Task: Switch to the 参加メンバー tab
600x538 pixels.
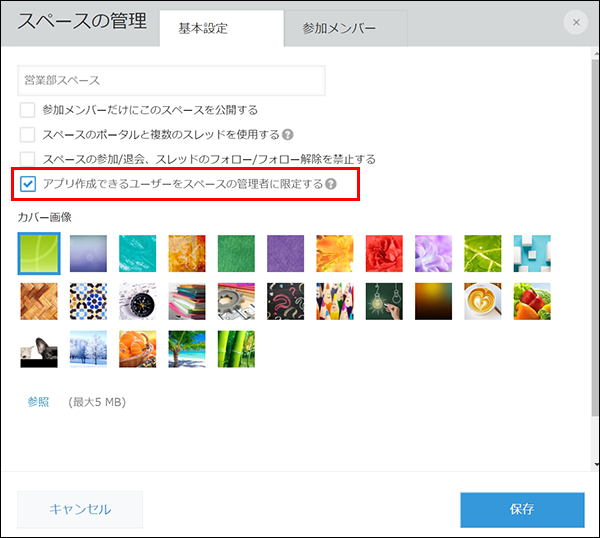Action: (346, 28)
